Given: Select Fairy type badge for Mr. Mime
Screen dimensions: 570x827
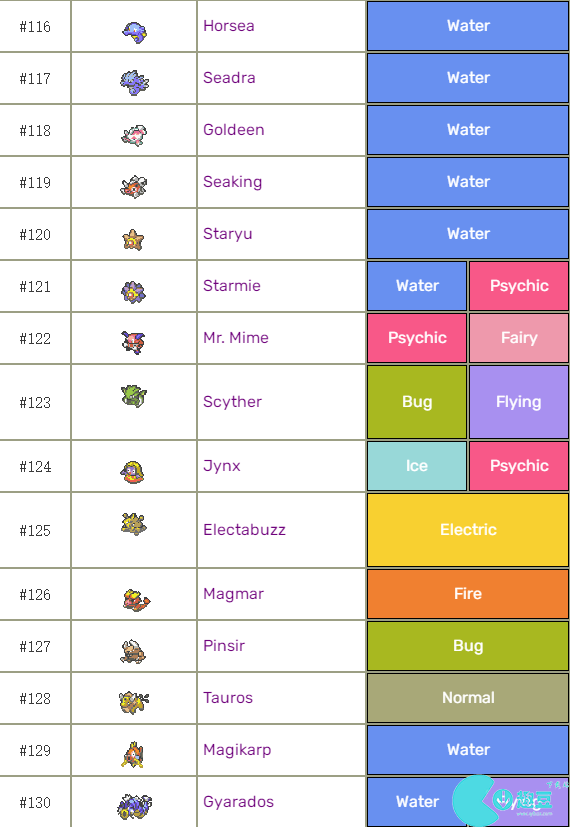Looking at the screenshot, I should point(519,338).
